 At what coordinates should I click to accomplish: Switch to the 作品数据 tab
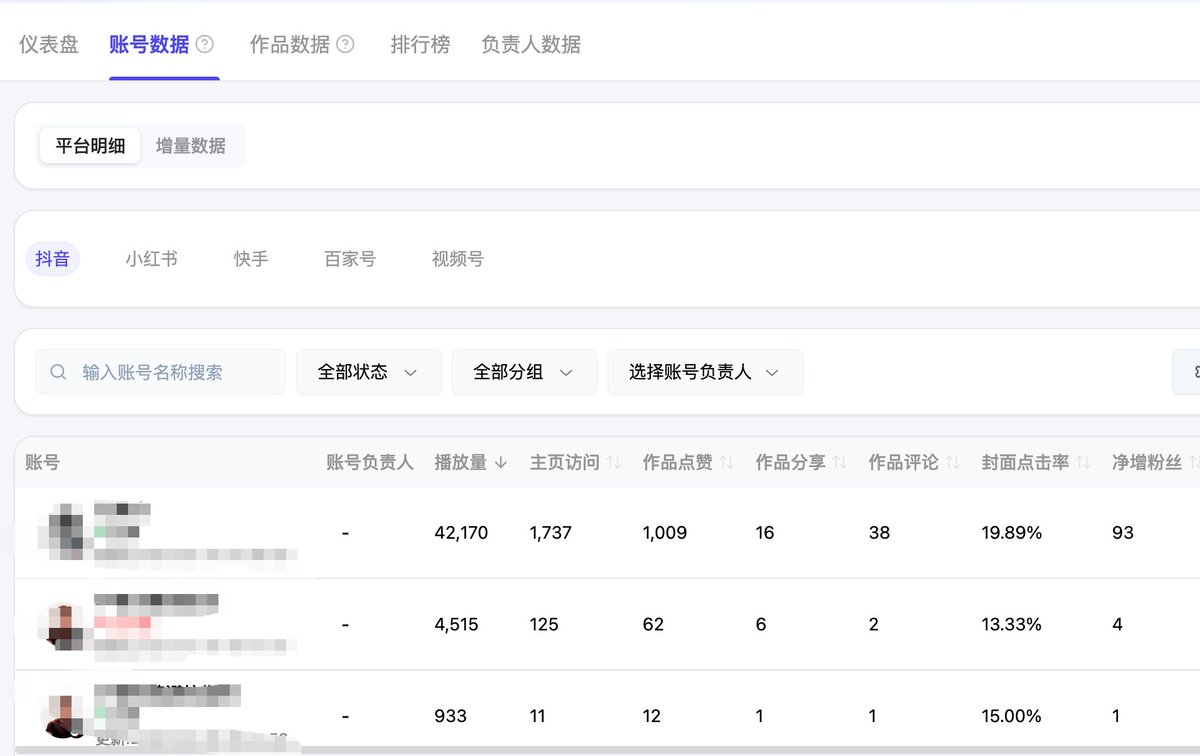[x=290, y=45]
